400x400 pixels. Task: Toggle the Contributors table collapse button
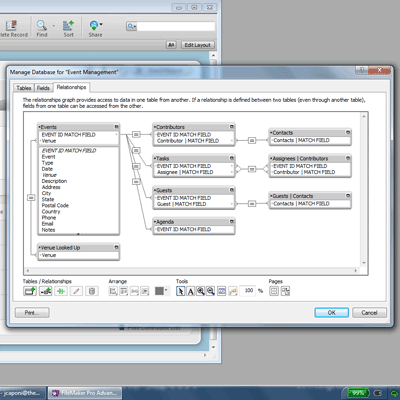point(232,127)
